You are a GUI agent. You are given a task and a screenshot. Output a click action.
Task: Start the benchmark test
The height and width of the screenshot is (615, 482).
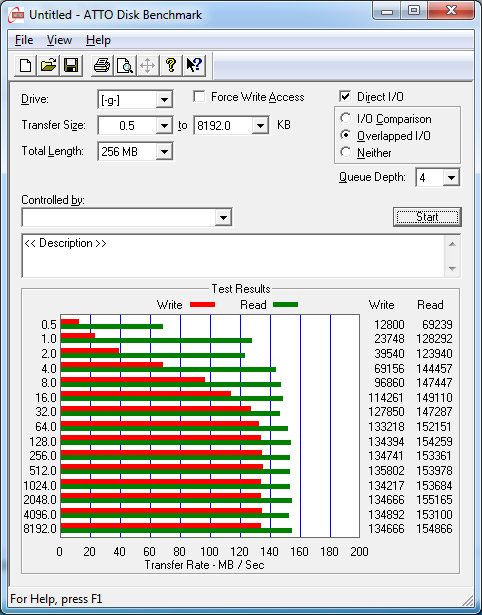pyautogui.click(x=427, y=217)
